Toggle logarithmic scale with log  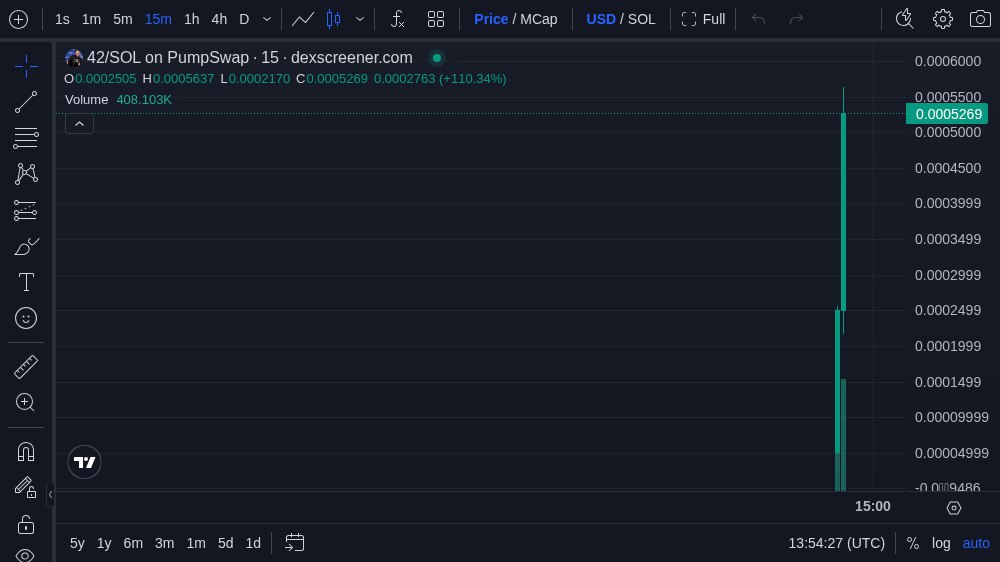(941, 543)
